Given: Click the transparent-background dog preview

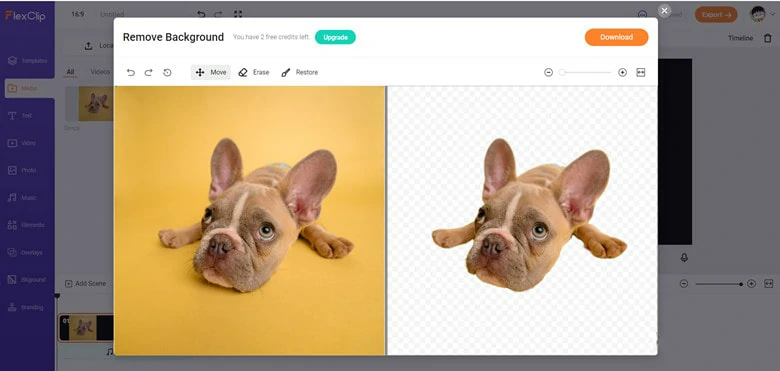Looking at the screenshot, I should pyautogui.click(x=522, y=220).
